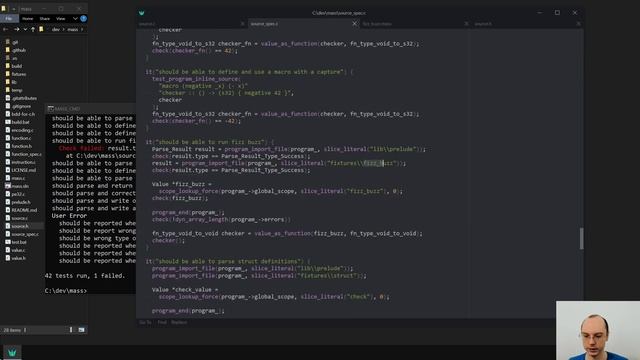
Task: Open the fixtures folder in Explorer
Action: (19, 74)
